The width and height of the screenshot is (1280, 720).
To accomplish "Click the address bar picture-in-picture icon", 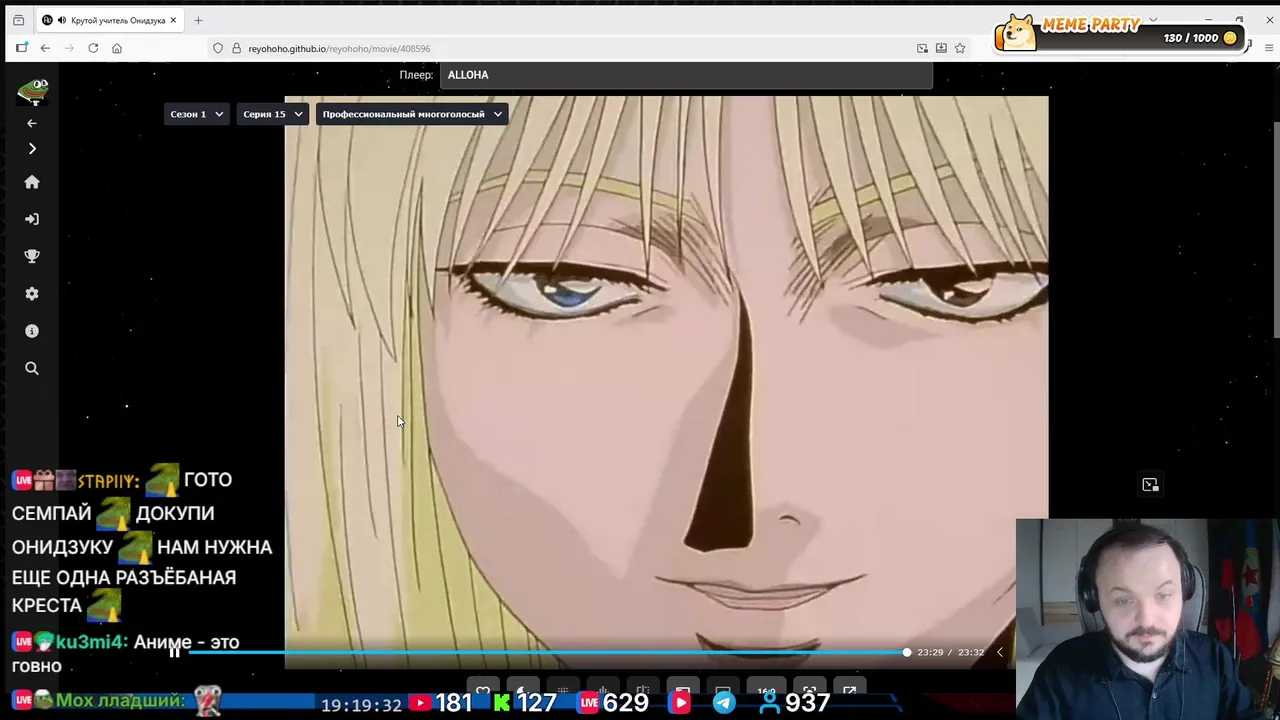I will pyautogui.click(x=922, y=48).
